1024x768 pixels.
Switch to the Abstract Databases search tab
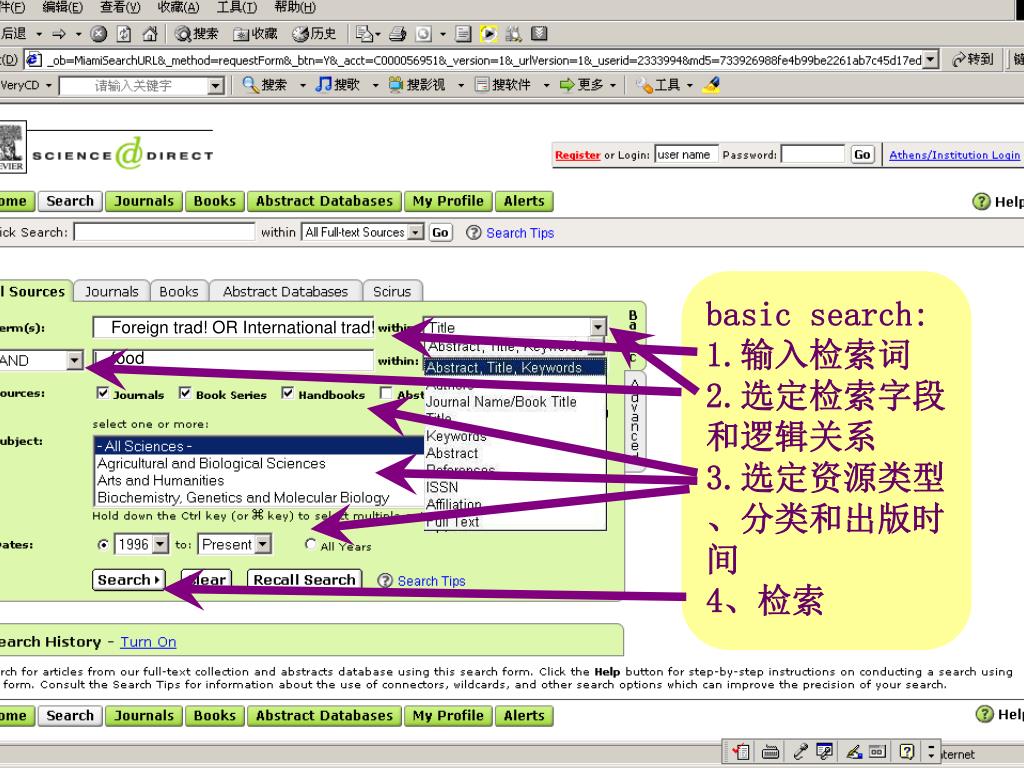285,291
